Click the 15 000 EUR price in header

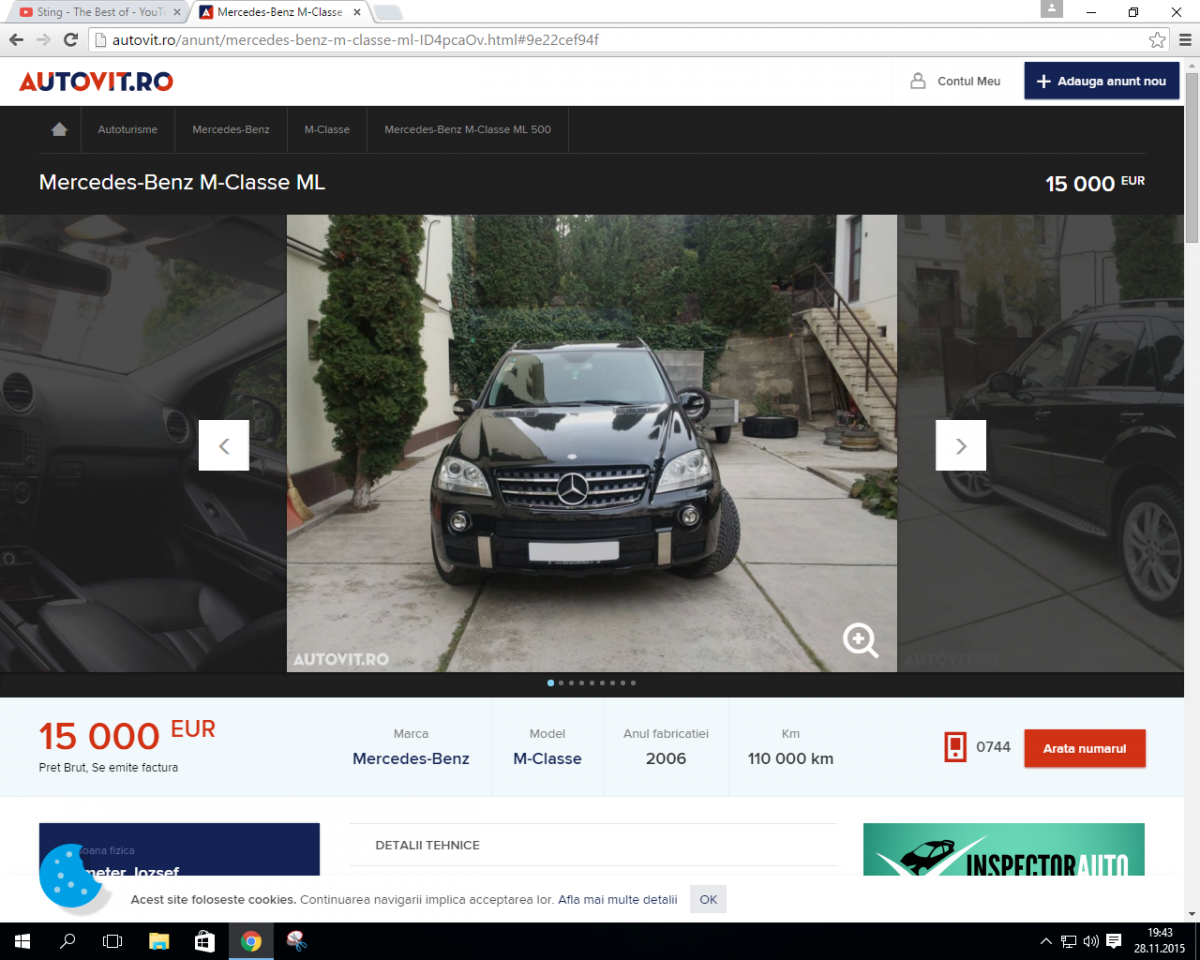pyautogui.click(x=1095, y=184)
